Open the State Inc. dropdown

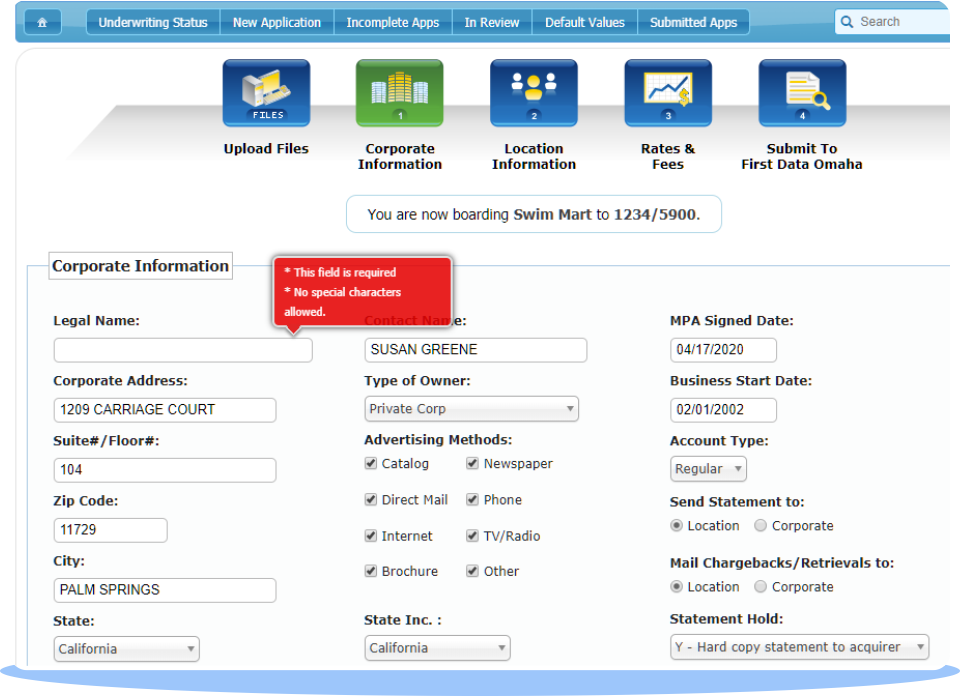point(437,648)
